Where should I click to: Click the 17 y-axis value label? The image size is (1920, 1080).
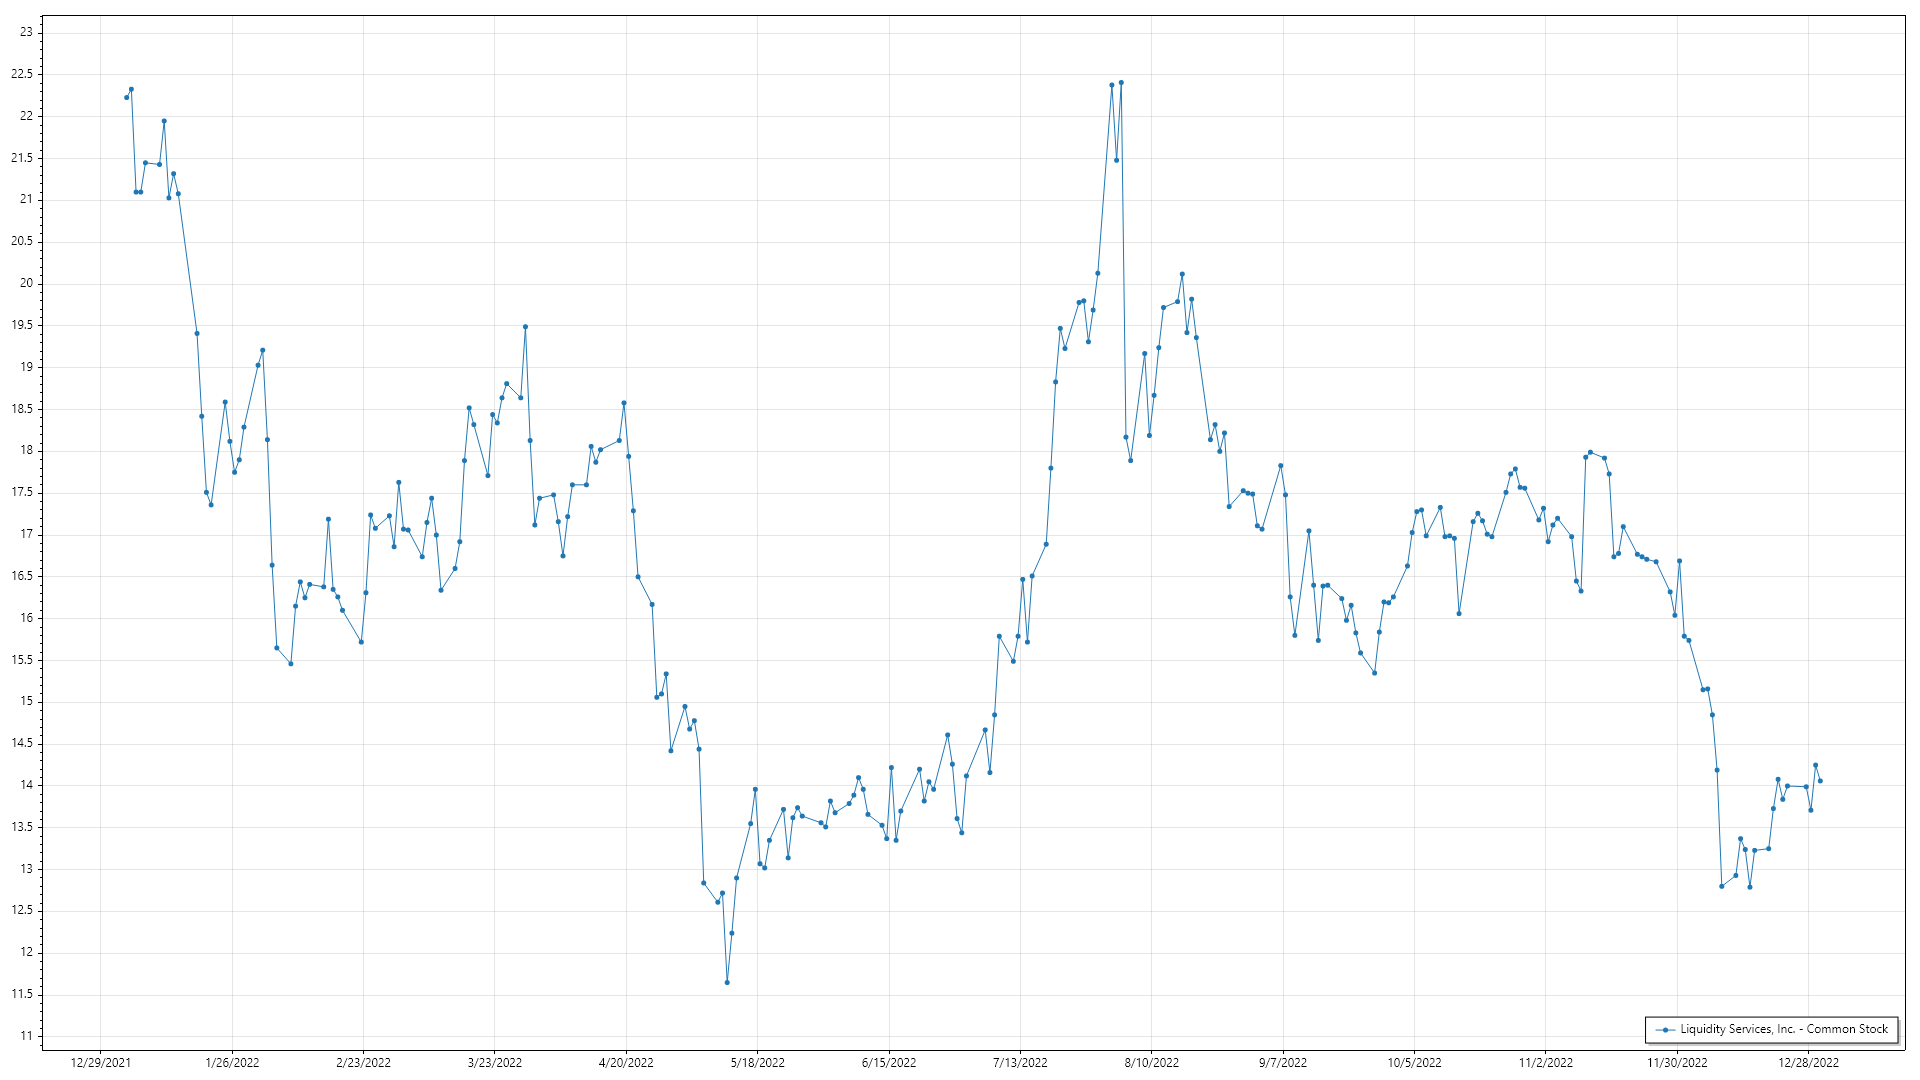[26, 534]
